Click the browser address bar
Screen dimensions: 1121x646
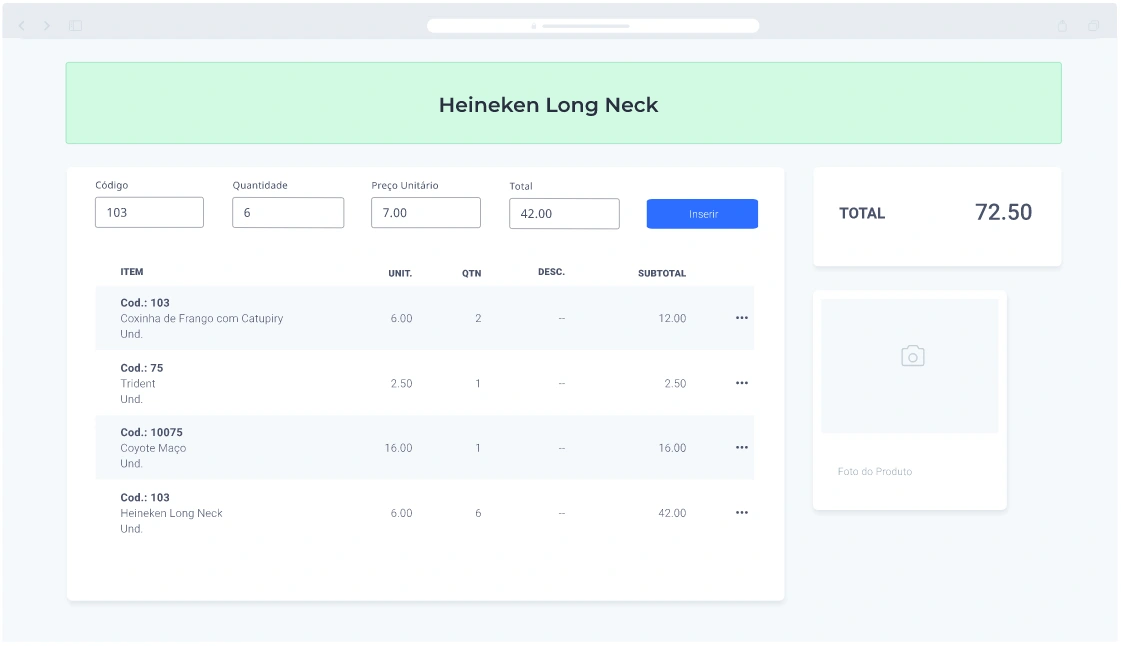(x=592, y=26)
